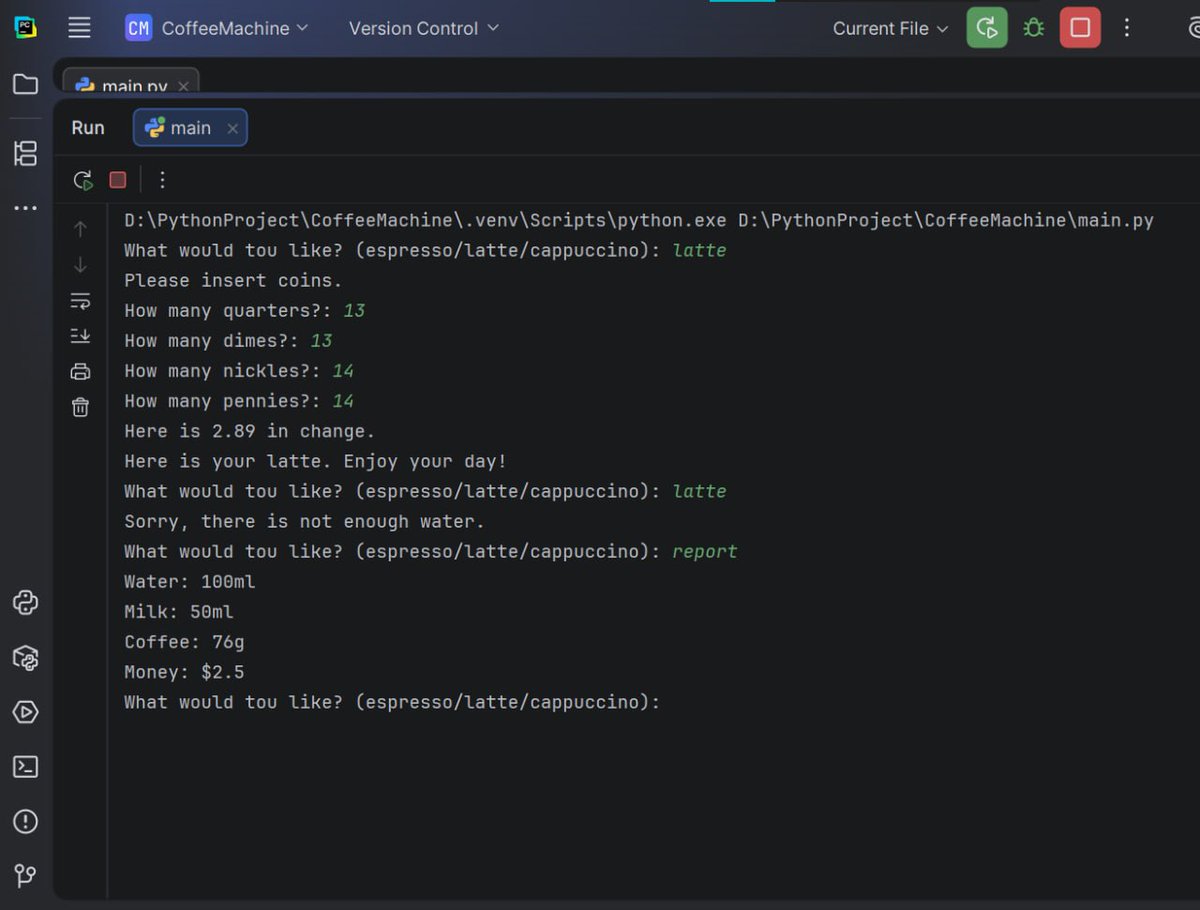Jump up the stack trace with the up arrow
1200x910 pixels.
point(81,229)
